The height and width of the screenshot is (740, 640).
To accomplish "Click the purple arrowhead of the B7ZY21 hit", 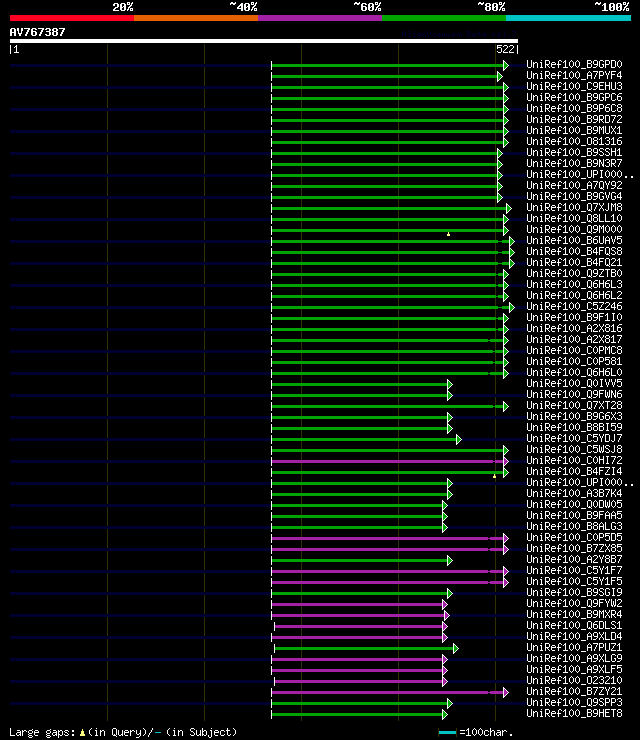I will point(505,692).
